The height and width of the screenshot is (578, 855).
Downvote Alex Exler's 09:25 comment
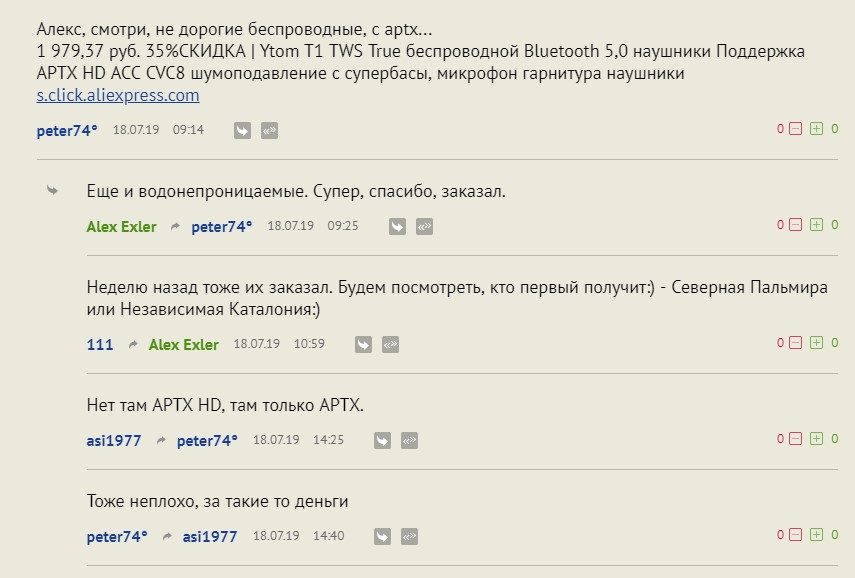pos(796,225)
